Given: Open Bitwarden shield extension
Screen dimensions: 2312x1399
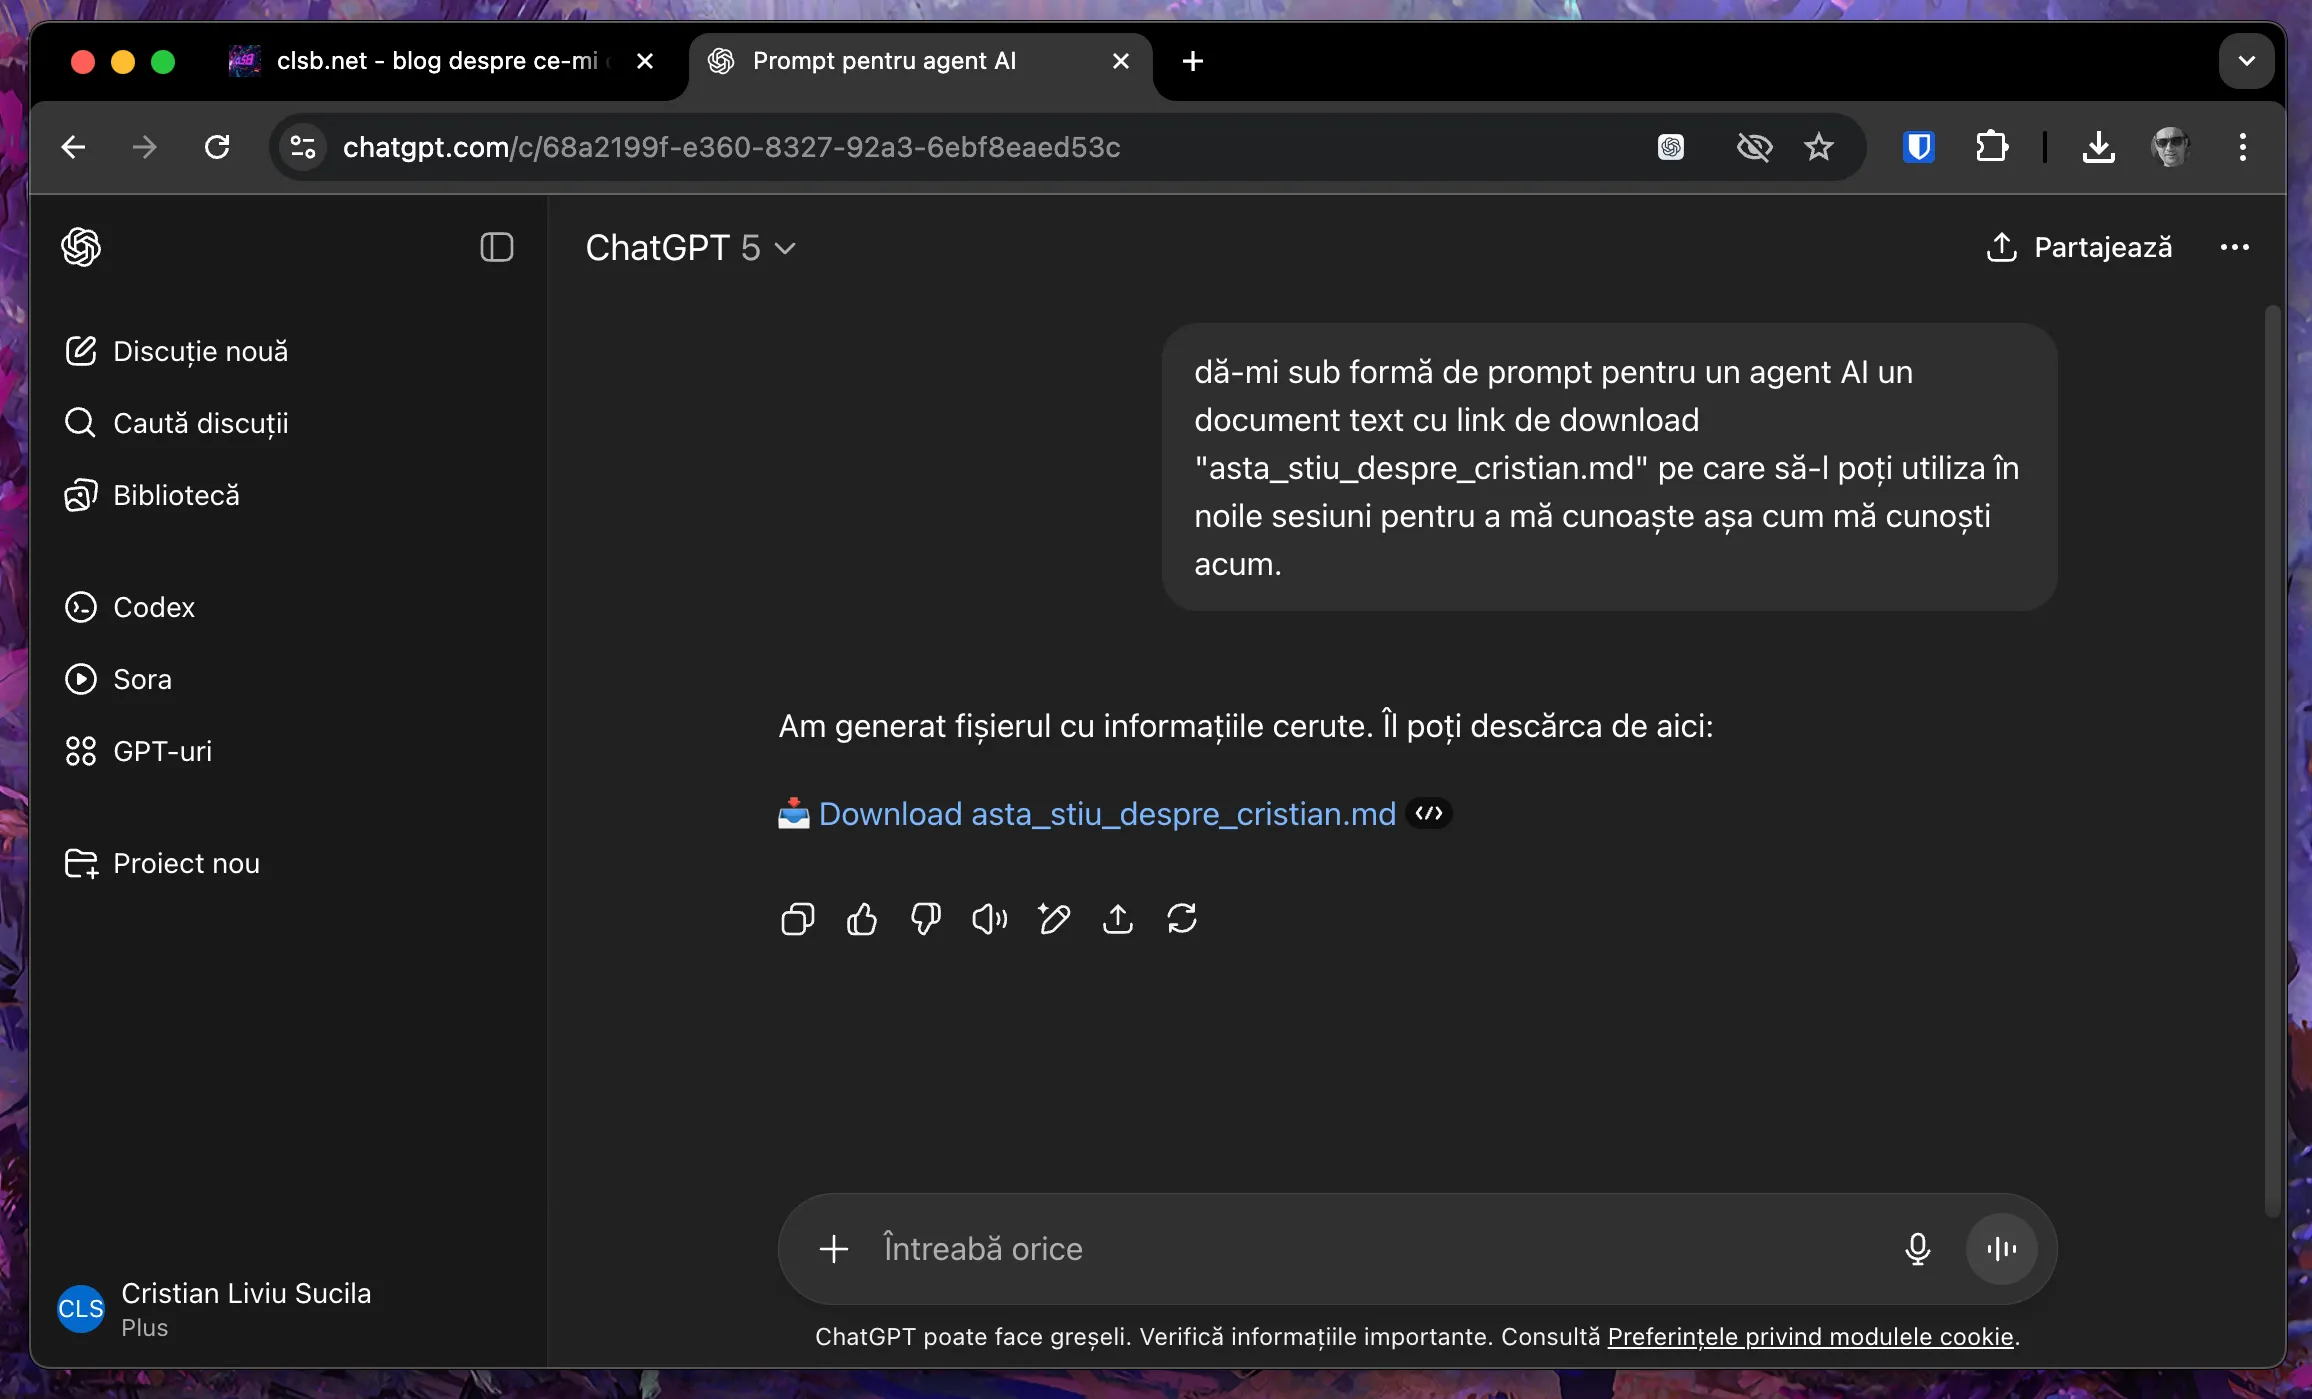Looking at the screenshot, I should [1918, 147].
